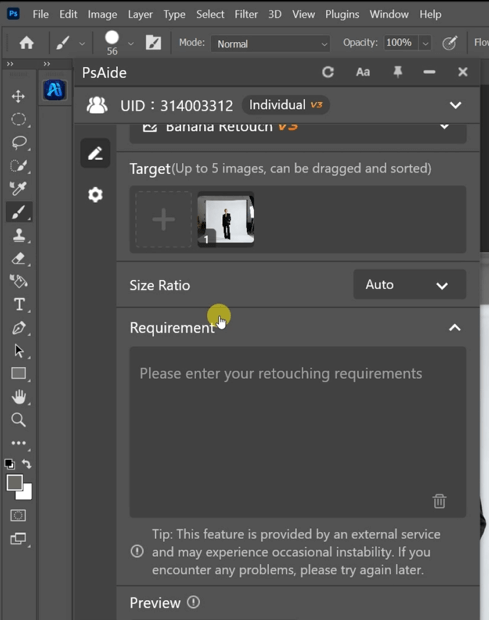Select the Hand tool
489x620 pixels.
tap(19, 397)
